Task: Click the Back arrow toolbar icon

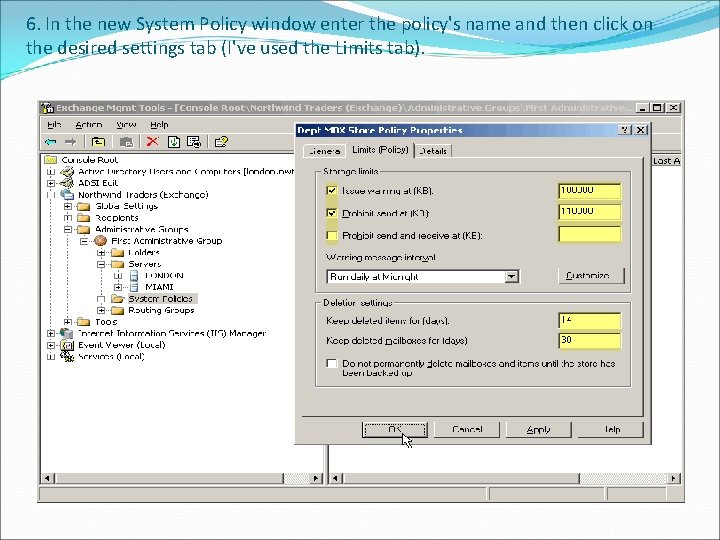Action: pos(51,142)
